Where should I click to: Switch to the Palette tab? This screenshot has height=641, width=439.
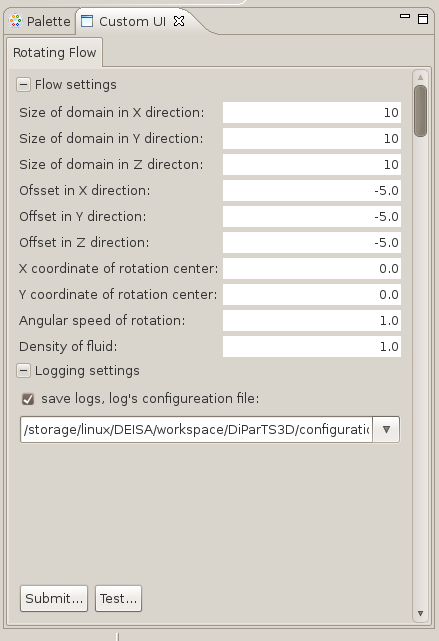40,21
